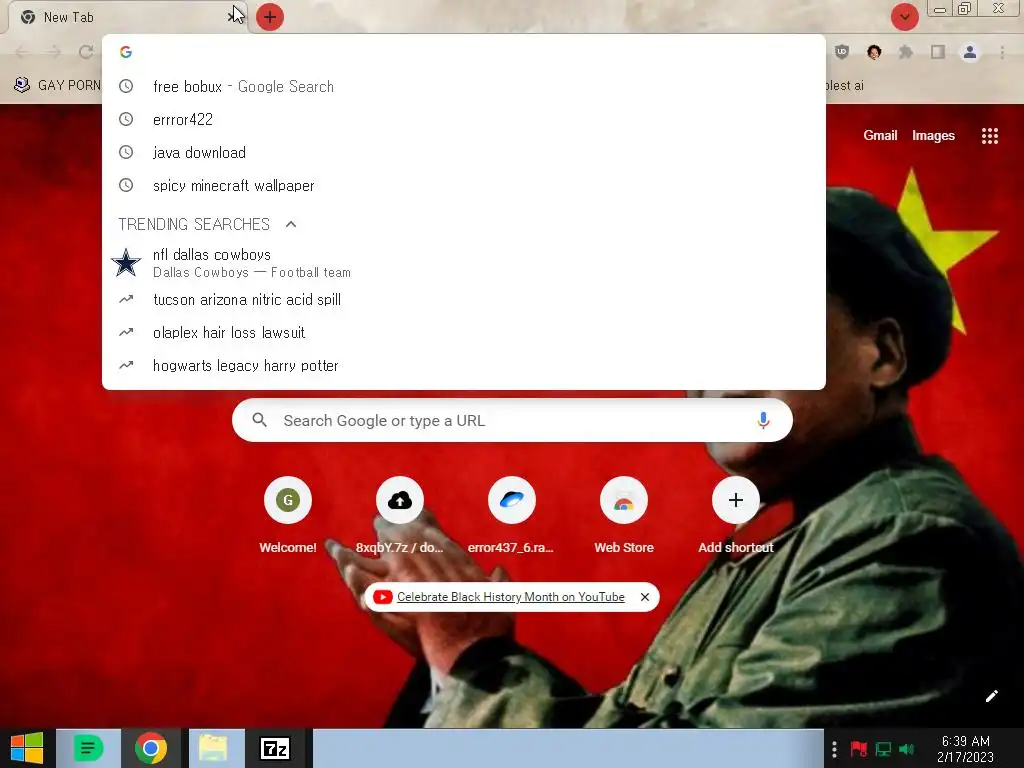Collapse the Trending Searches section
Screen dimensions: 1024x768
(x=291, y=224)
